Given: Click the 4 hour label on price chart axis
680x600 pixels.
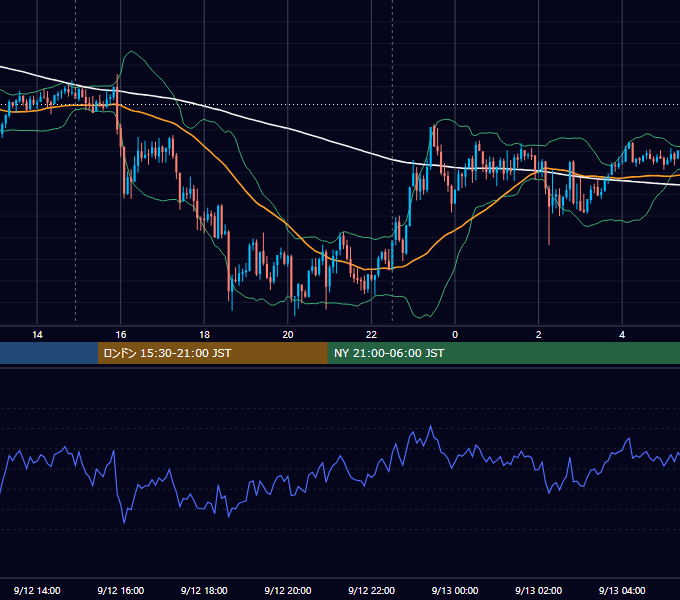Looking at the screenshot, I should [x=622, y=335].
